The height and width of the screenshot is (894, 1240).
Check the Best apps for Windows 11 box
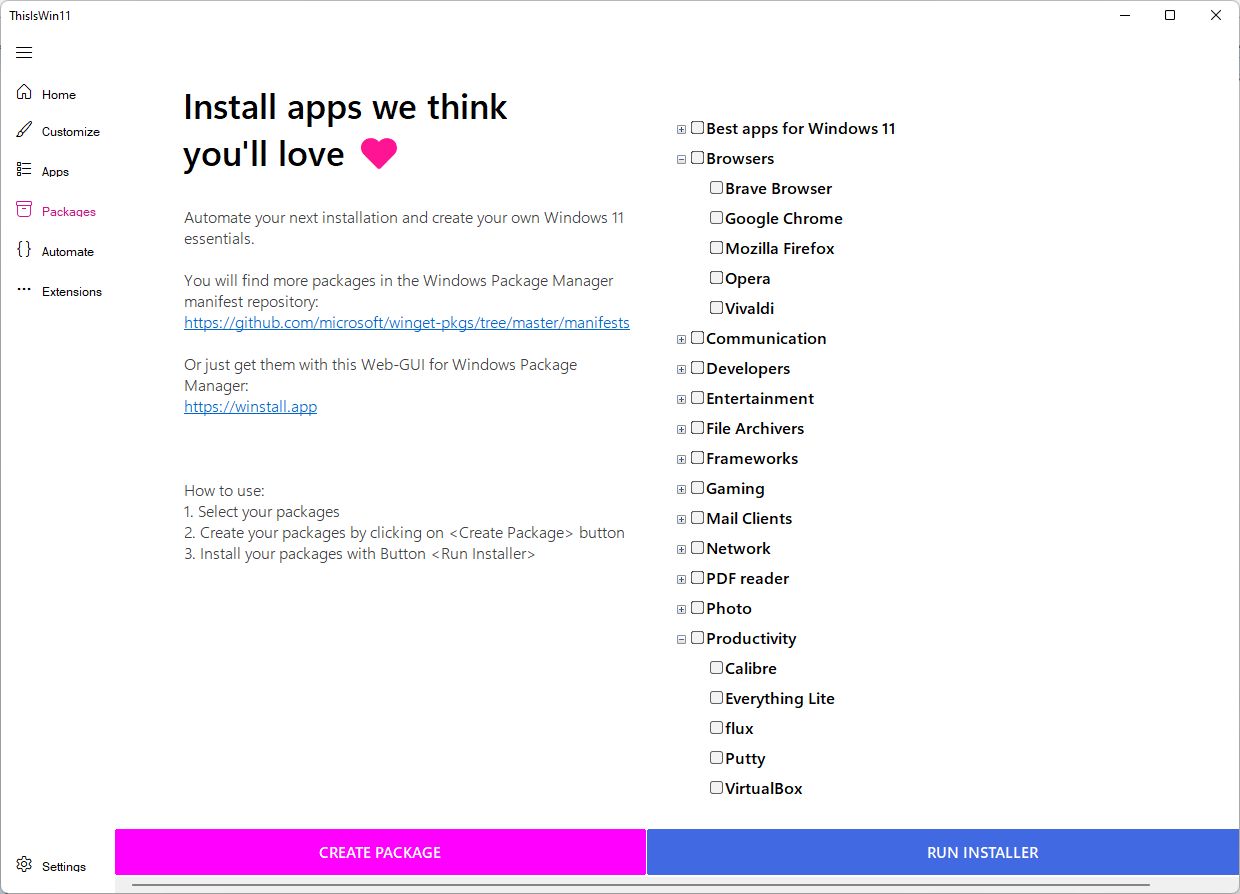coord(697,128)
